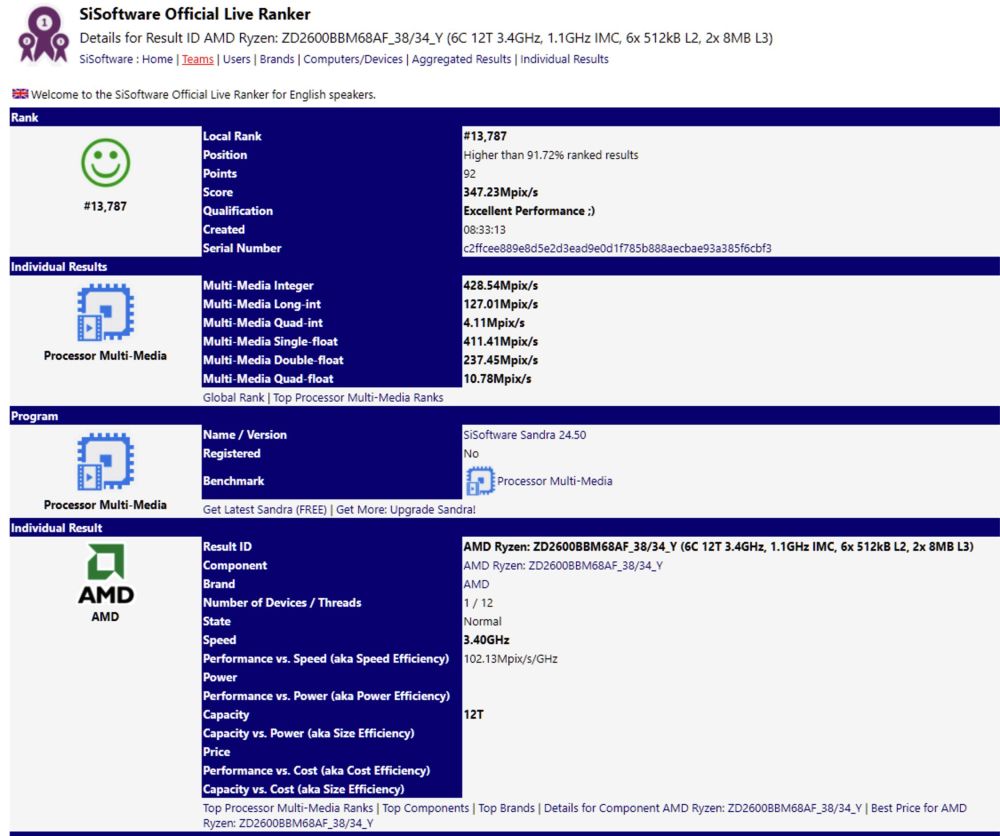Open the Global Rank link

(233, 397)
